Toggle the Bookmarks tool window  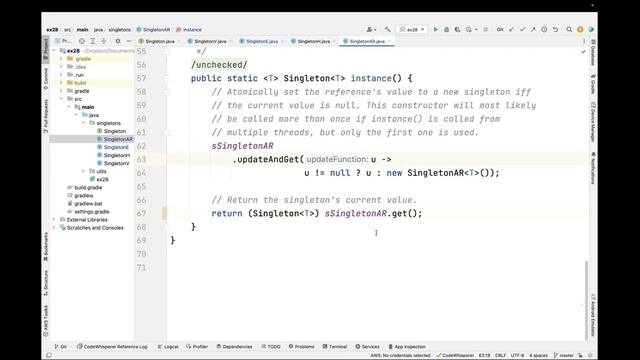click(45, 247)
